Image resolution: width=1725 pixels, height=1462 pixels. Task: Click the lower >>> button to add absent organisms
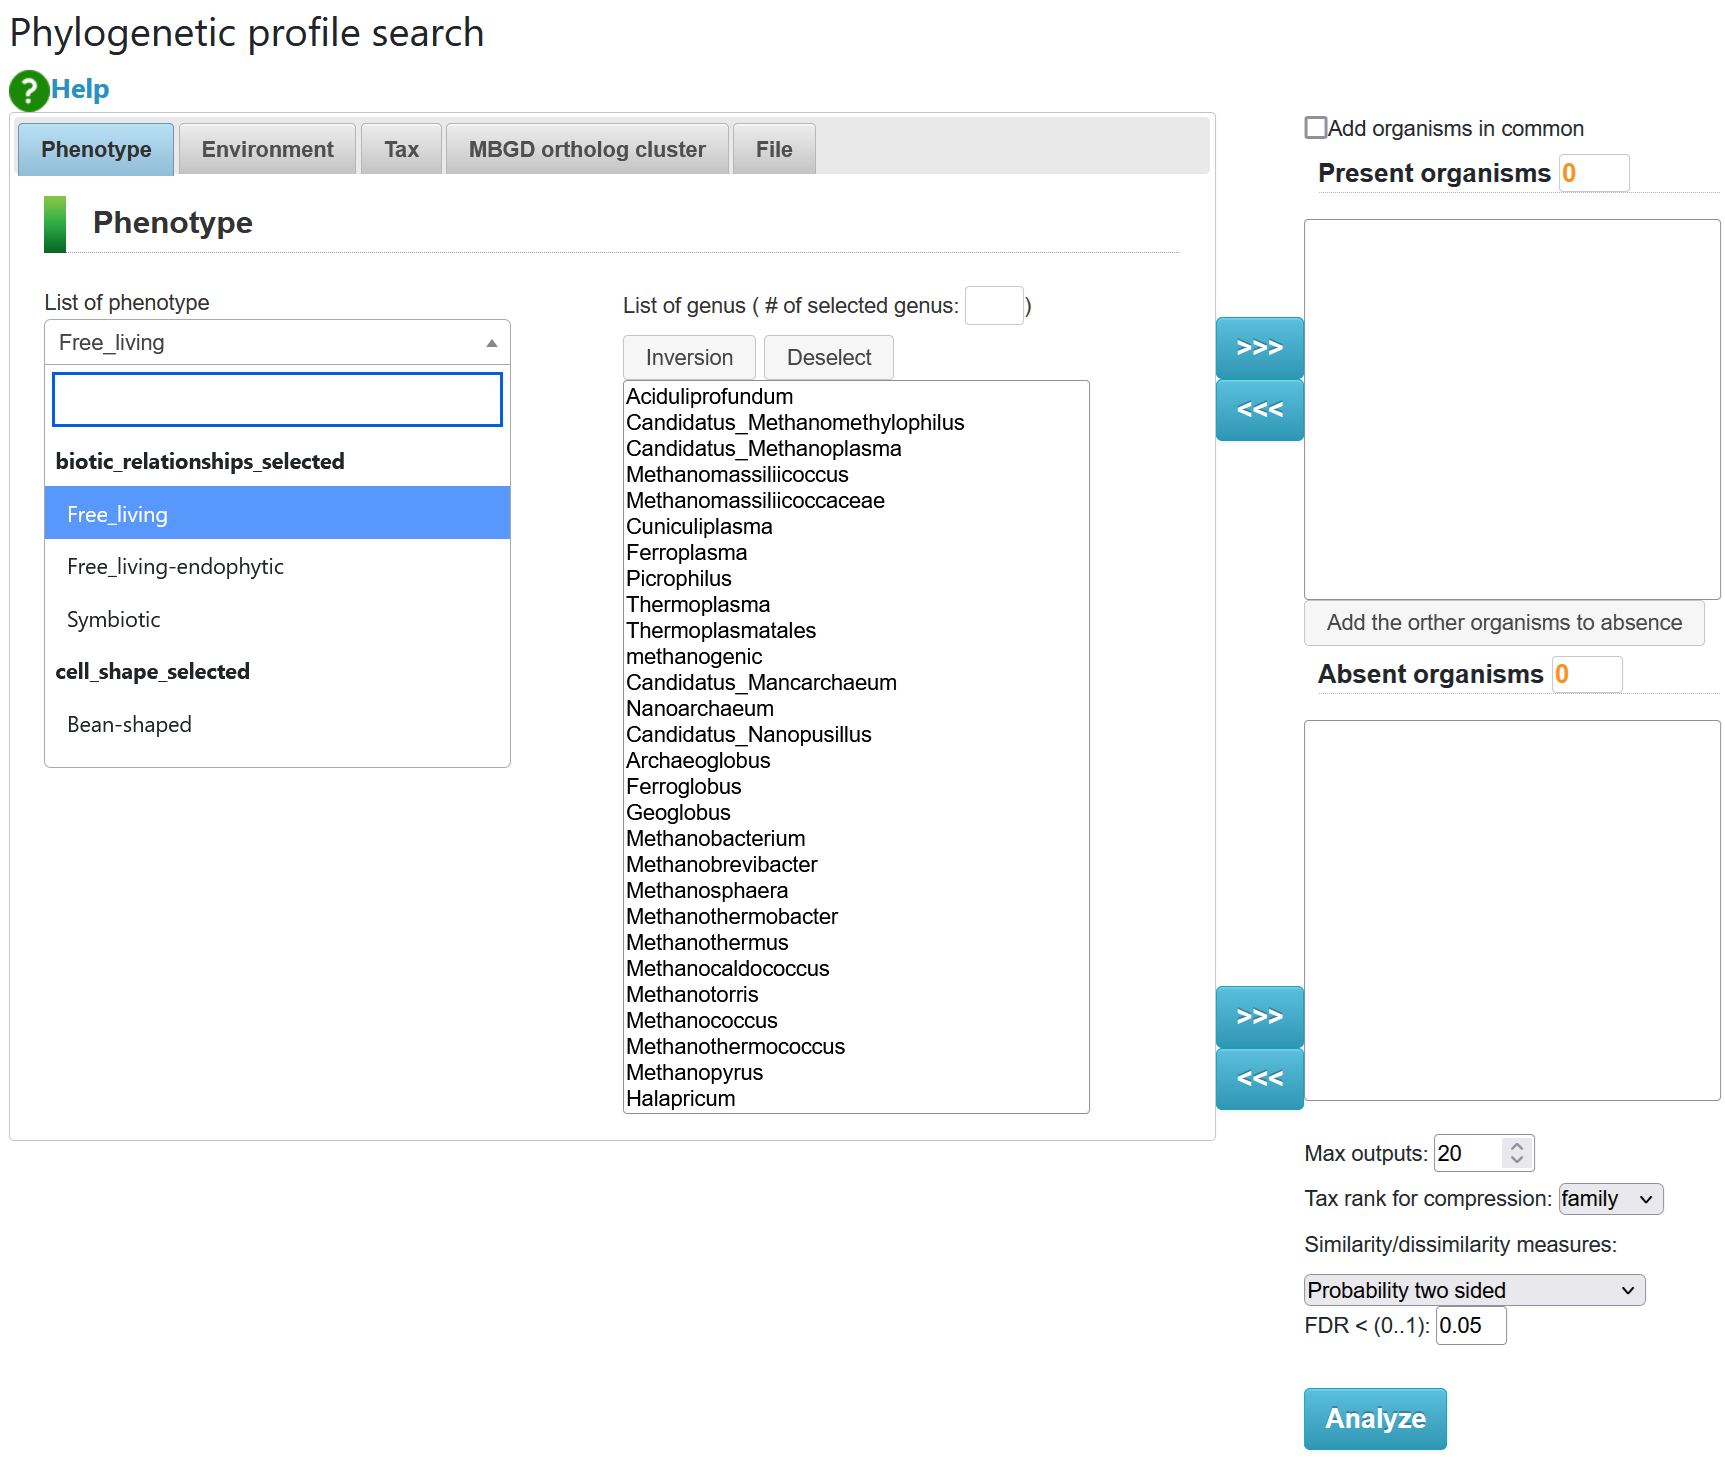coord(1259,1017)
